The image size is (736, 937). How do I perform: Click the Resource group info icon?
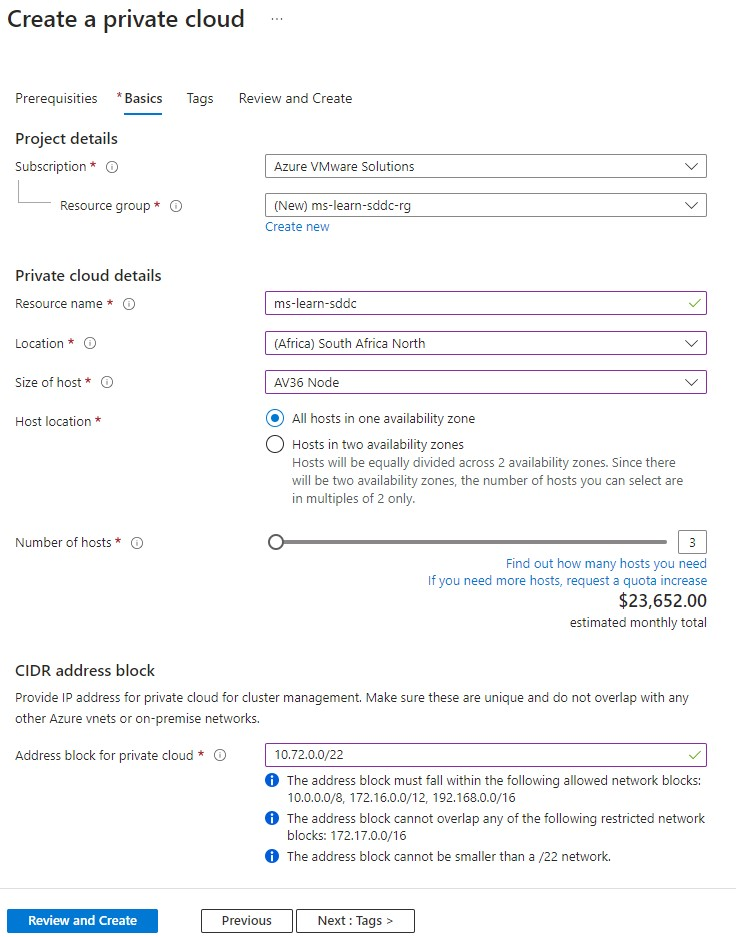[176, 206]
